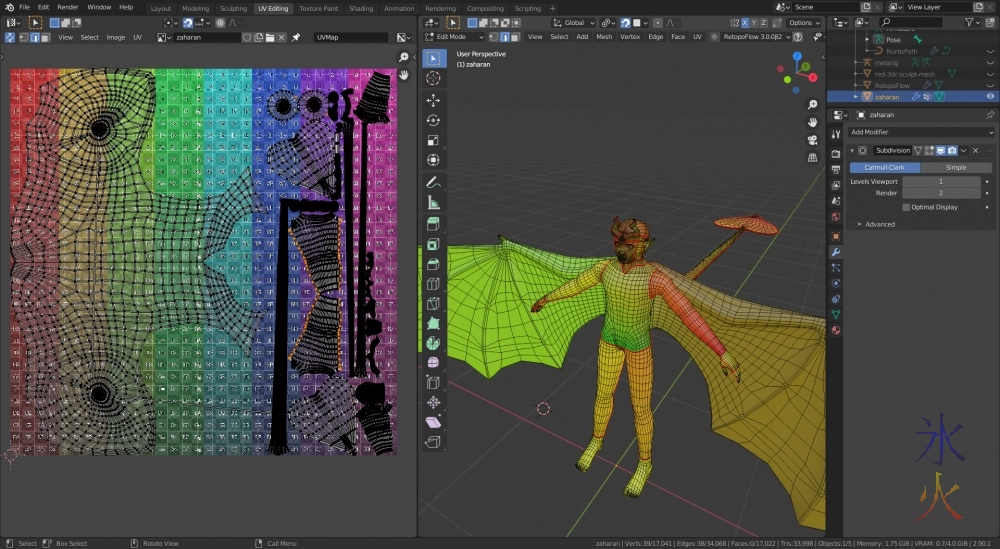Click the pin icon in the UV editor header
Viewport: 1000px width, 549px height.
point(296,37)
